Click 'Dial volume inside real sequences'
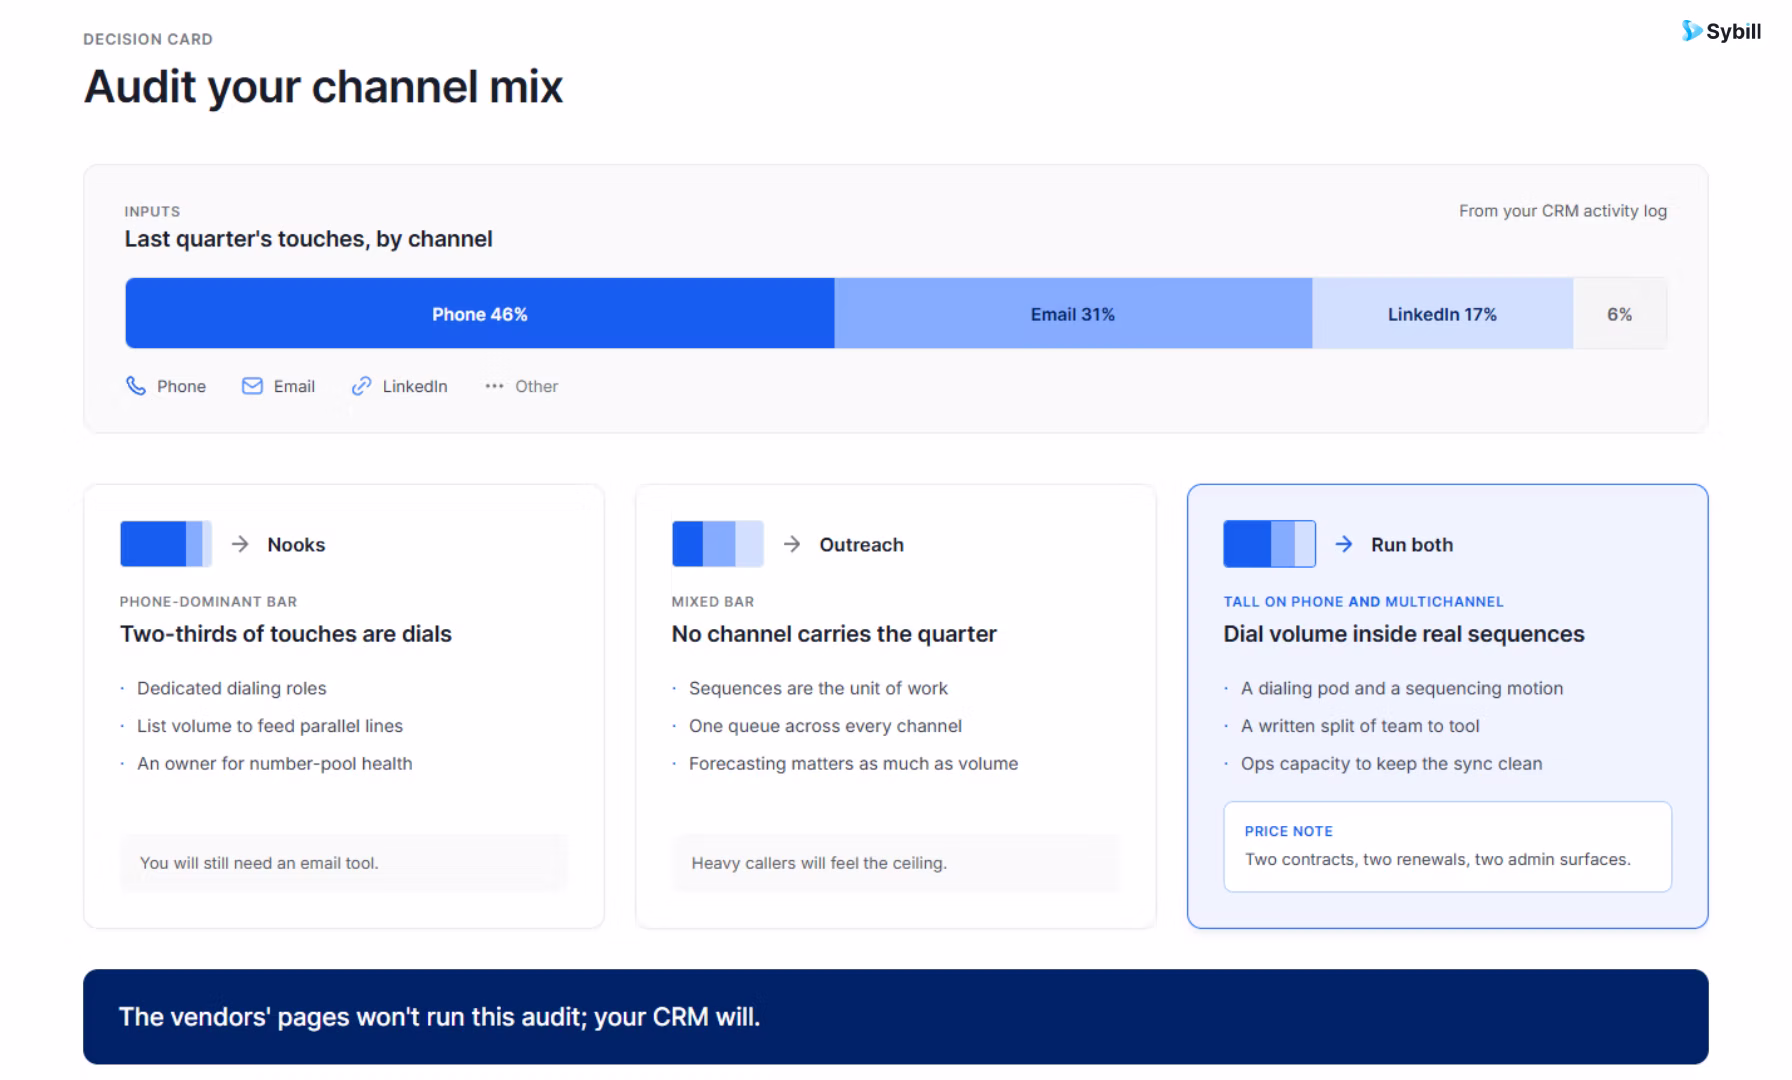 [1404, 634]
